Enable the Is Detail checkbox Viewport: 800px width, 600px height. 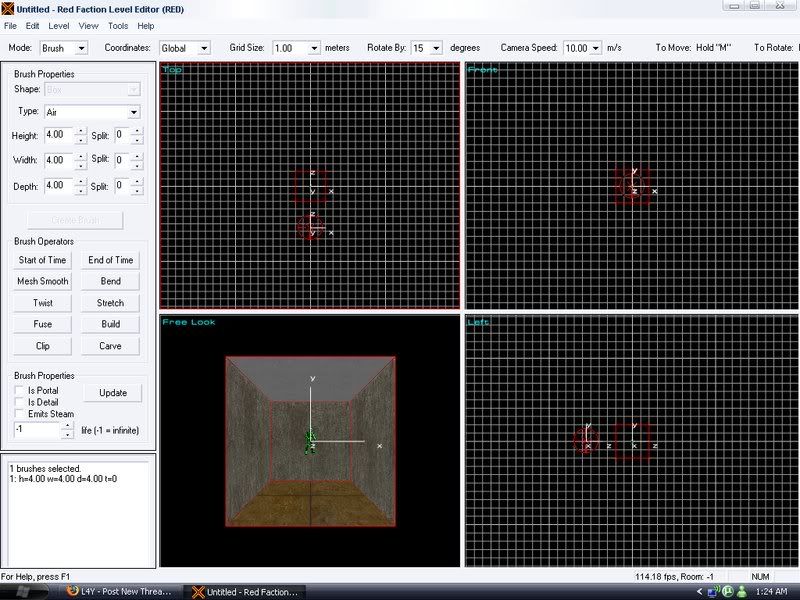(19, 402)
